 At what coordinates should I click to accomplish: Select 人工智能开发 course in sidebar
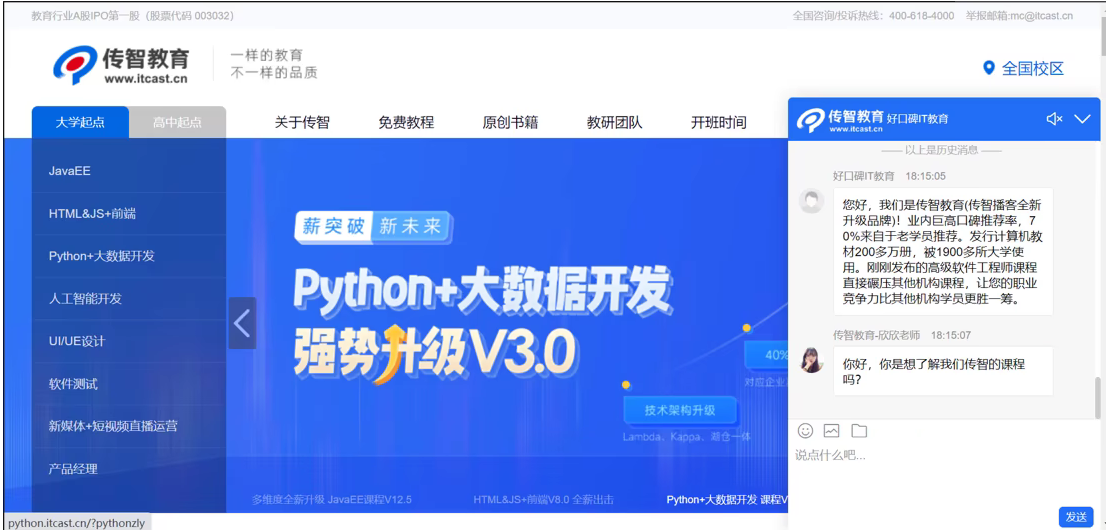129,299
